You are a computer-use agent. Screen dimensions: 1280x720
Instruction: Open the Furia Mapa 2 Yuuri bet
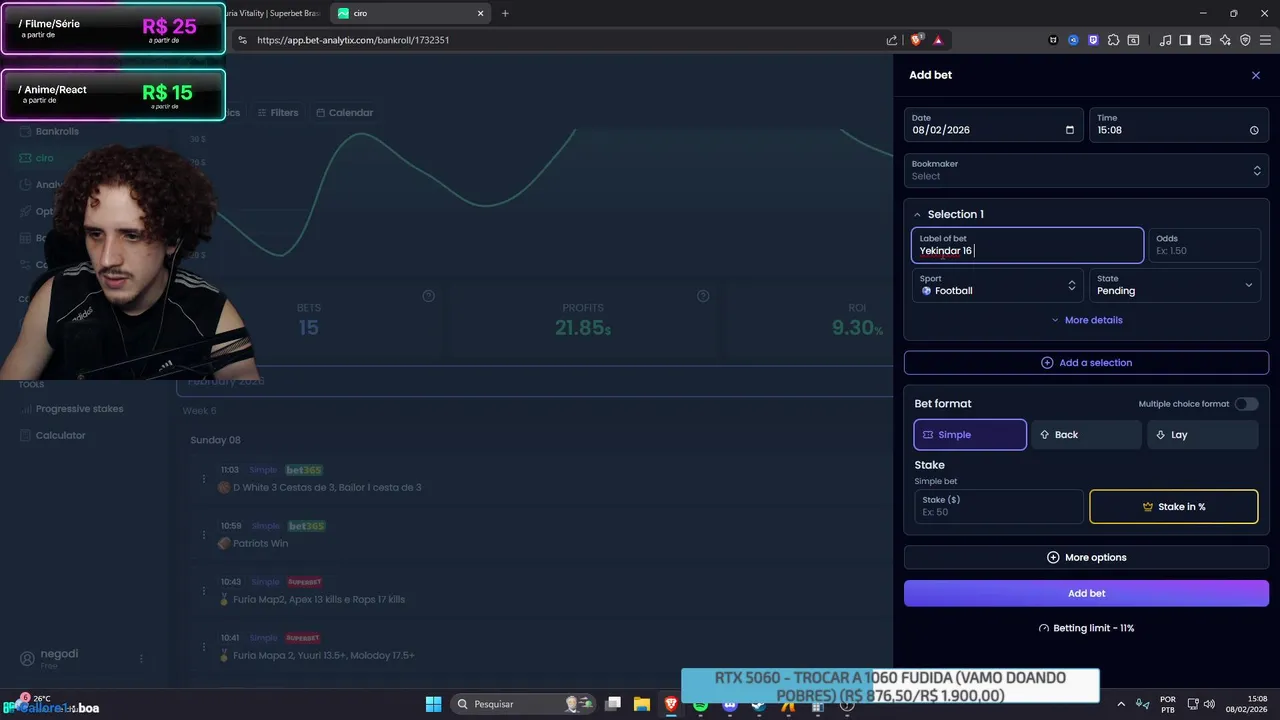323,655
